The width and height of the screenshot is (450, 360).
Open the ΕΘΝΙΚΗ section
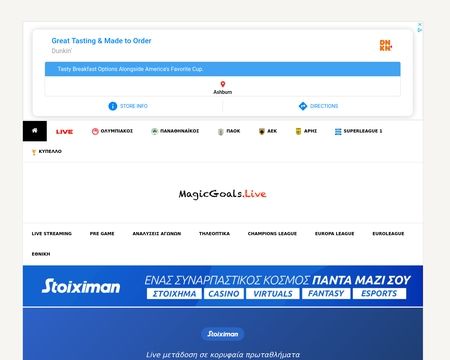[41, 254]
